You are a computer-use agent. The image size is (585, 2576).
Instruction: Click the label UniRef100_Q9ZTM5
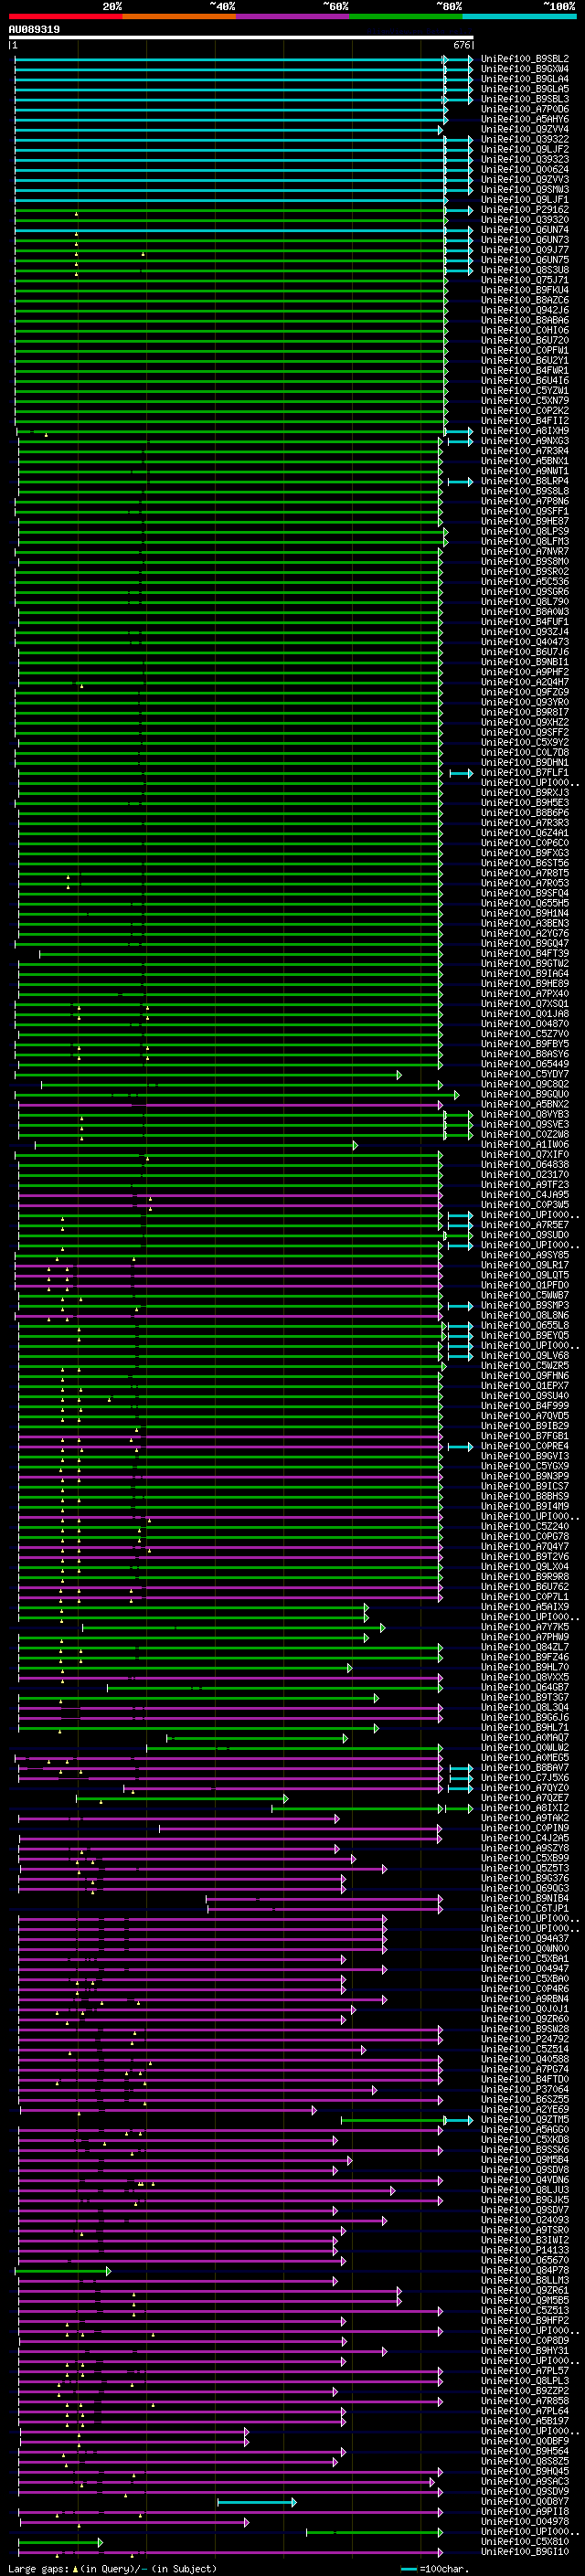[525, 2119]
